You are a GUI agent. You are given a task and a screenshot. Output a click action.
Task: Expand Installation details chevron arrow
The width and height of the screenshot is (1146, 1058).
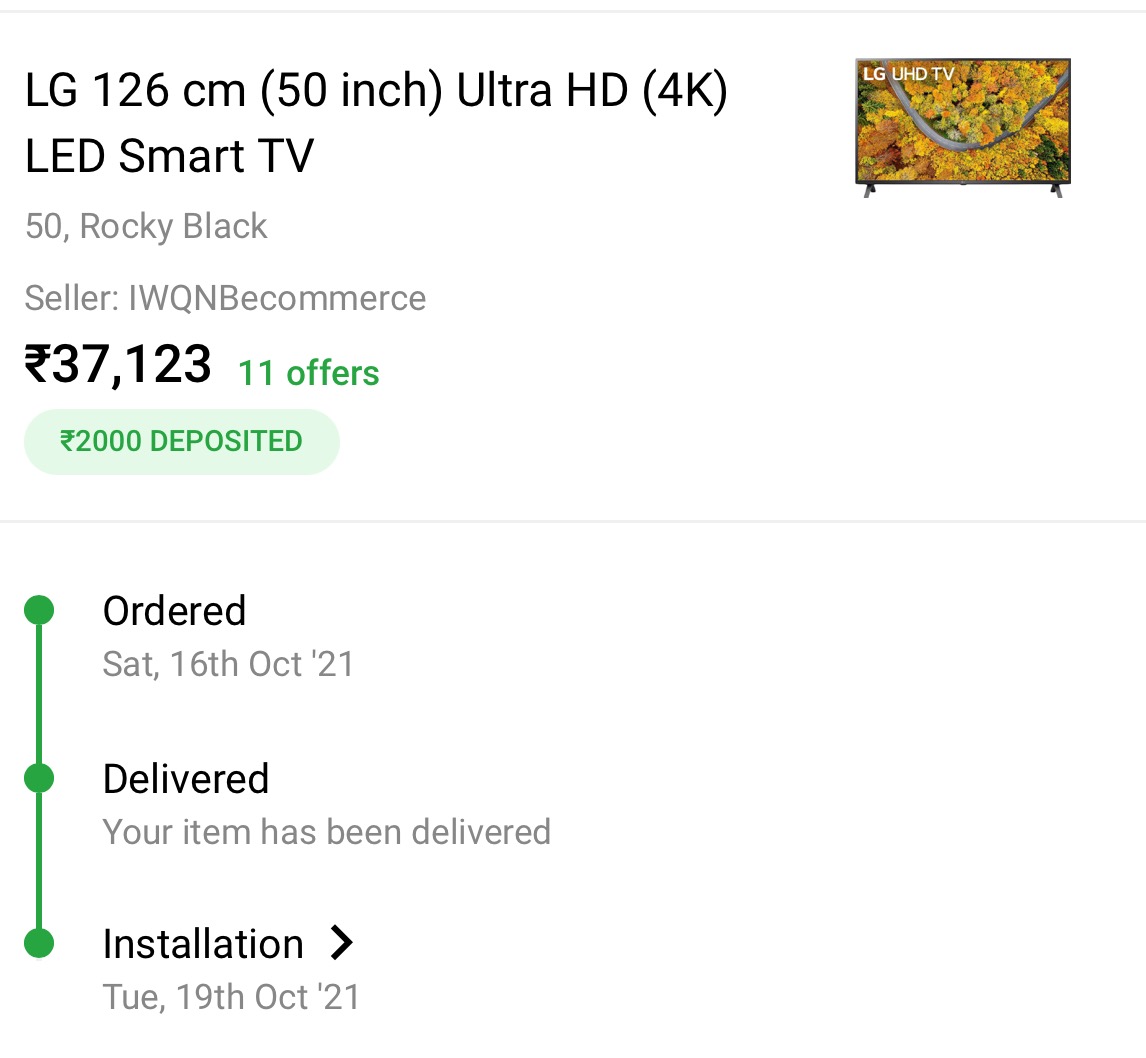coord(342,942)
